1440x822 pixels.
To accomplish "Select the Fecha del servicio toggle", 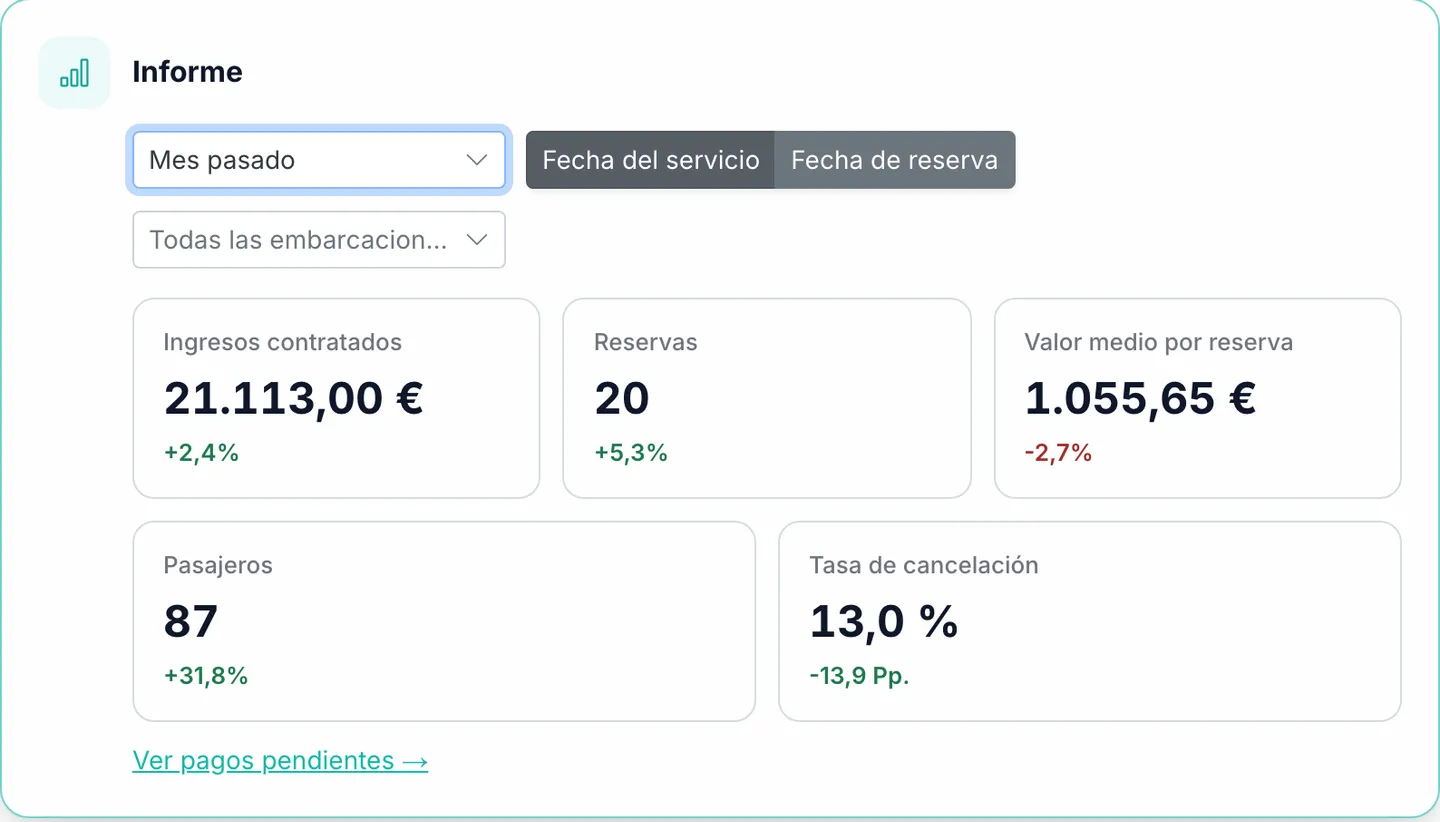I will (651, 160).
